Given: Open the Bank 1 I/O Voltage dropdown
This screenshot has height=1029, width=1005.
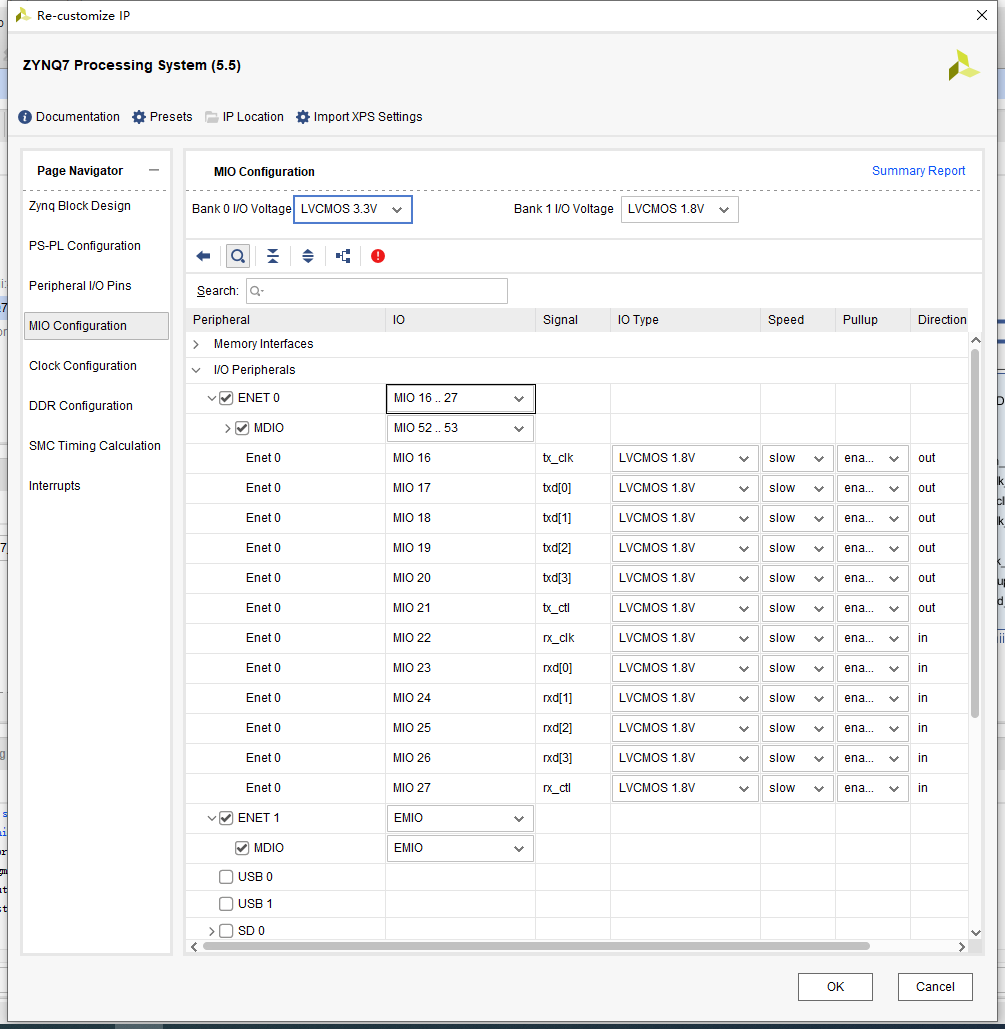Looking at the screenshot, I should pos(679,209).
